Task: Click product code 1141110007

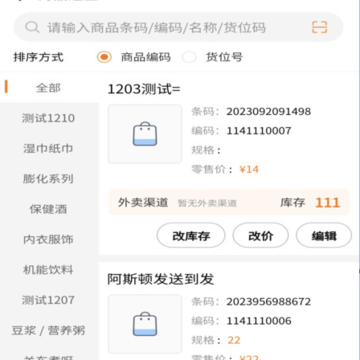Action: pos(259,131)
